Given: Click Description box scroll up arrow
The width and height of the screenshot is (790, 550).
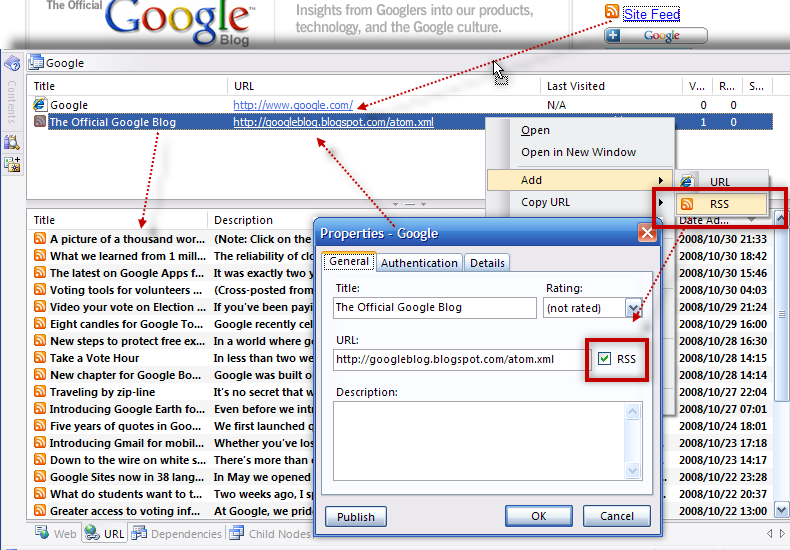Looking at the screenshot, I should tap(632, 411).
